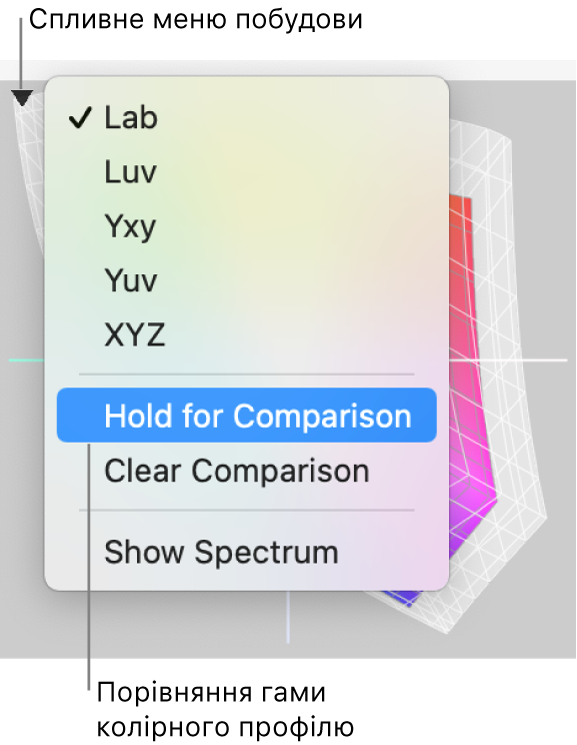This screenshot has width=577, height=745.
Task: Click the blue-violet bottom tip of gamut
Action: pyautogui.click(x=404, y=597)
